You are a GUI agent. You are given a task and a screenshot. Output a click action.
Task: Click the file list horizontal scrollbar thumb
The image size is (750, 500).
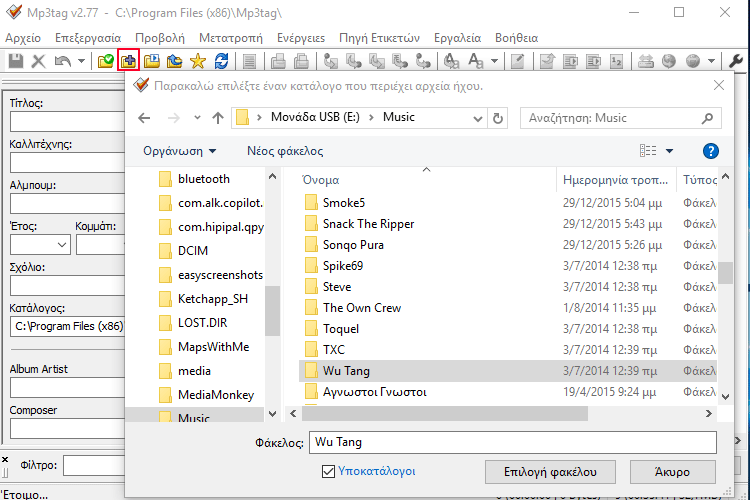click(x=445, y=413)
